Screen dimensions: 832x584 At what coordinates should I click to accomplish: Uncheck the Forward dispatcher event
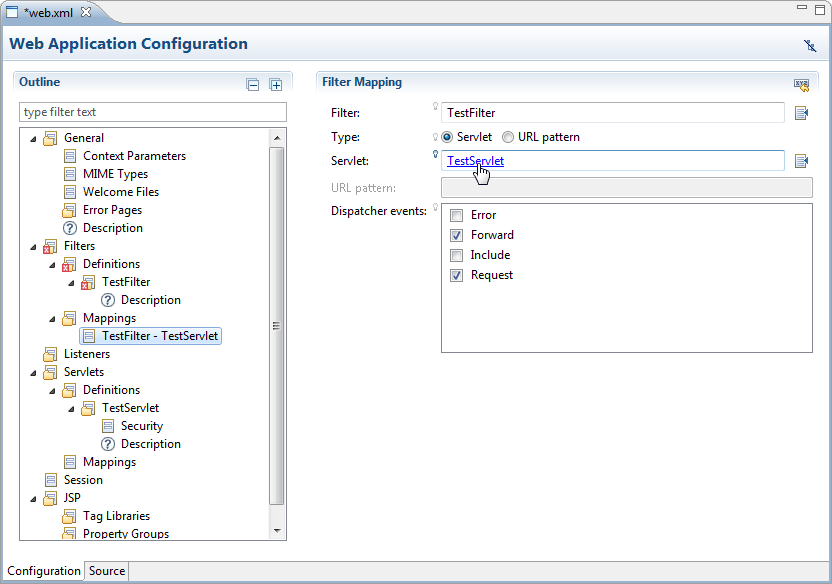tap(456, 235)
